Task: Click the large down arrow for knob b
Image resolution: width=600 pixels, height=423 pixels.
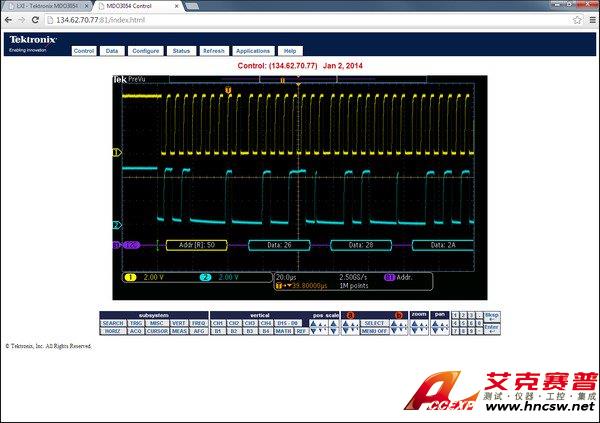Action: [x=394, y=331]
